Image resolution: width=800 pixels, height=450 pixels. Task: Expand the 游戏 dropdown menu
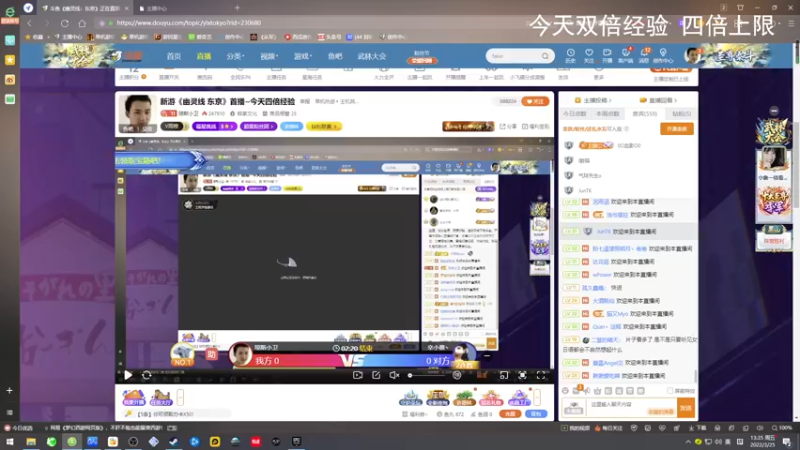(x=303, y=56)
